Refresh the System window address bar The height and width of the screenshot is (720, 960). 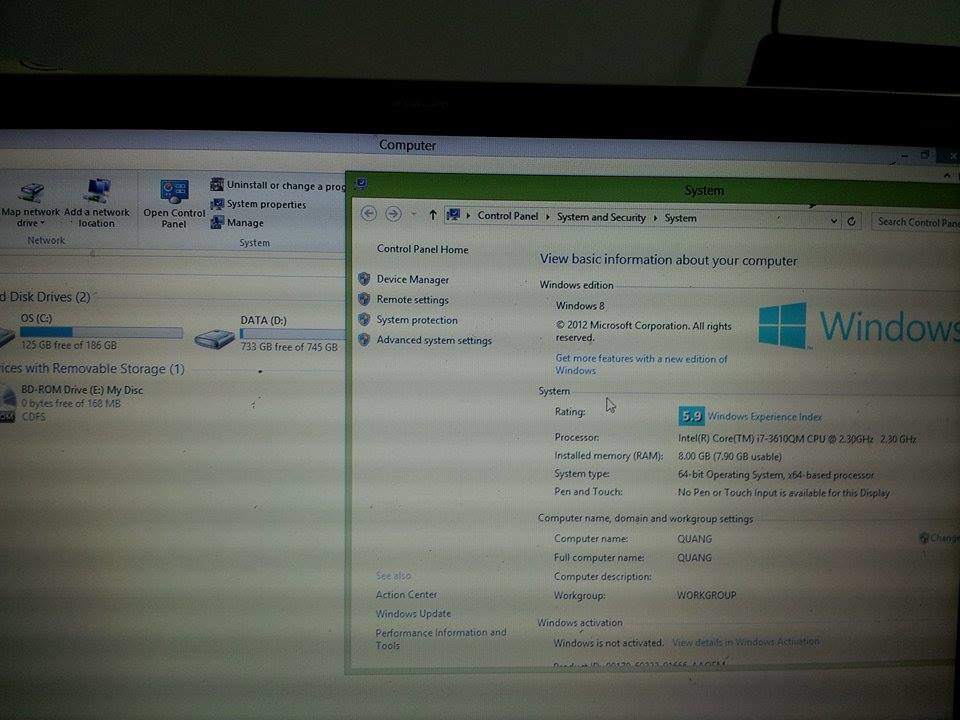[852, 221]
